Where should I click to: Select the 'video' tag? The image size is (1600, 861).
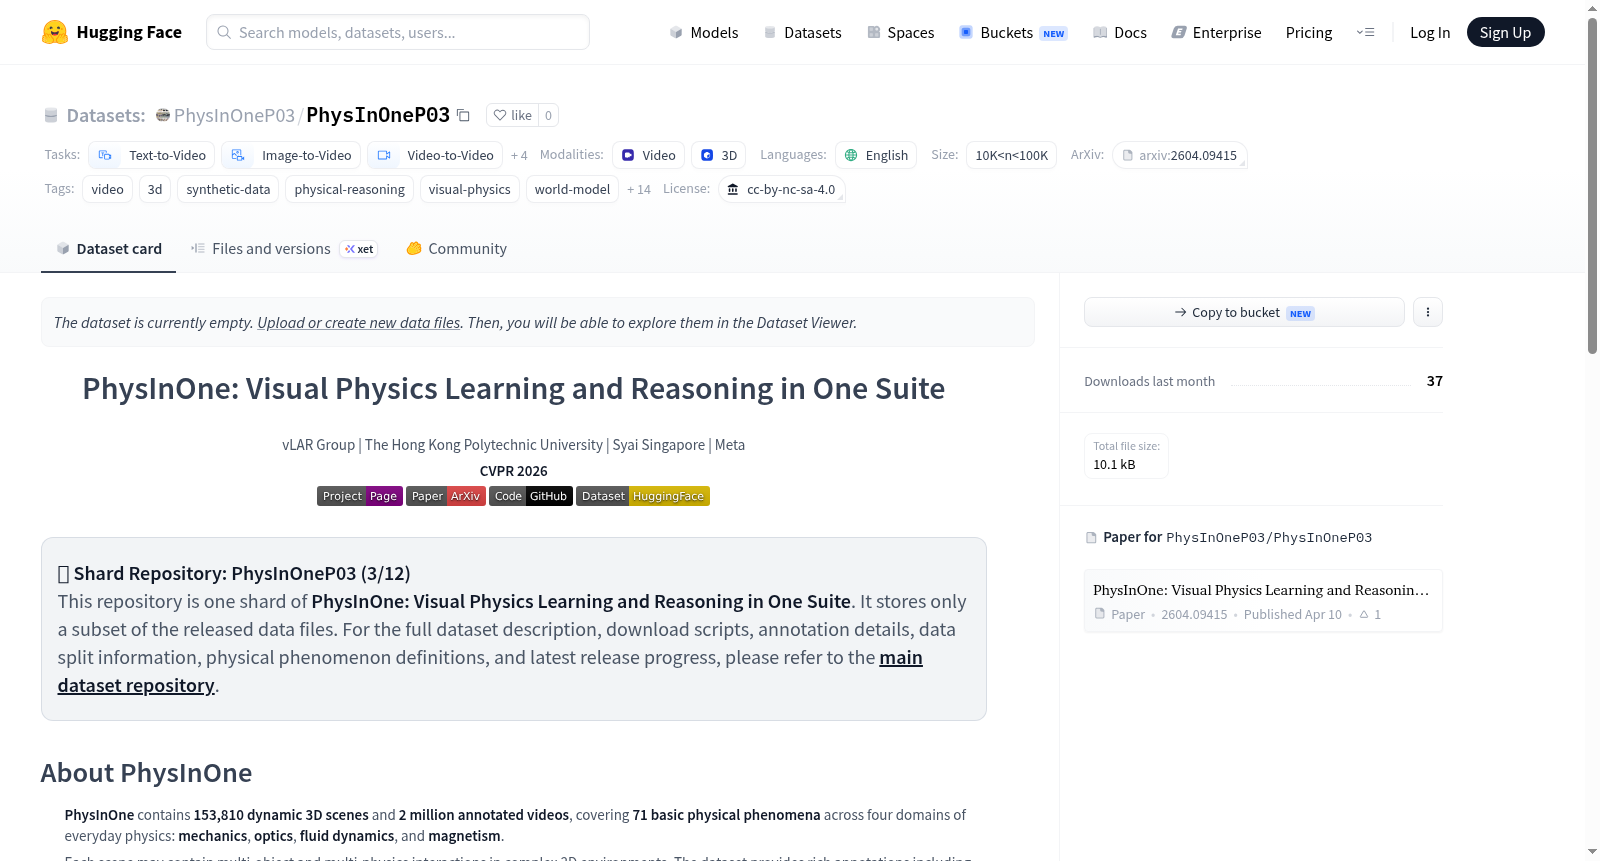(x=107, y=189)
